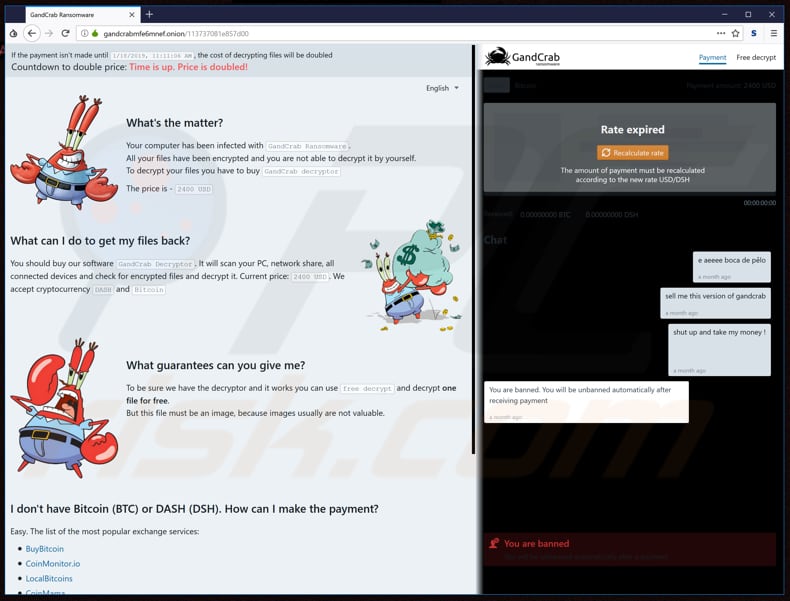Minimize the browser window
The image size is (790, 601).
click(x=725, y=14)
